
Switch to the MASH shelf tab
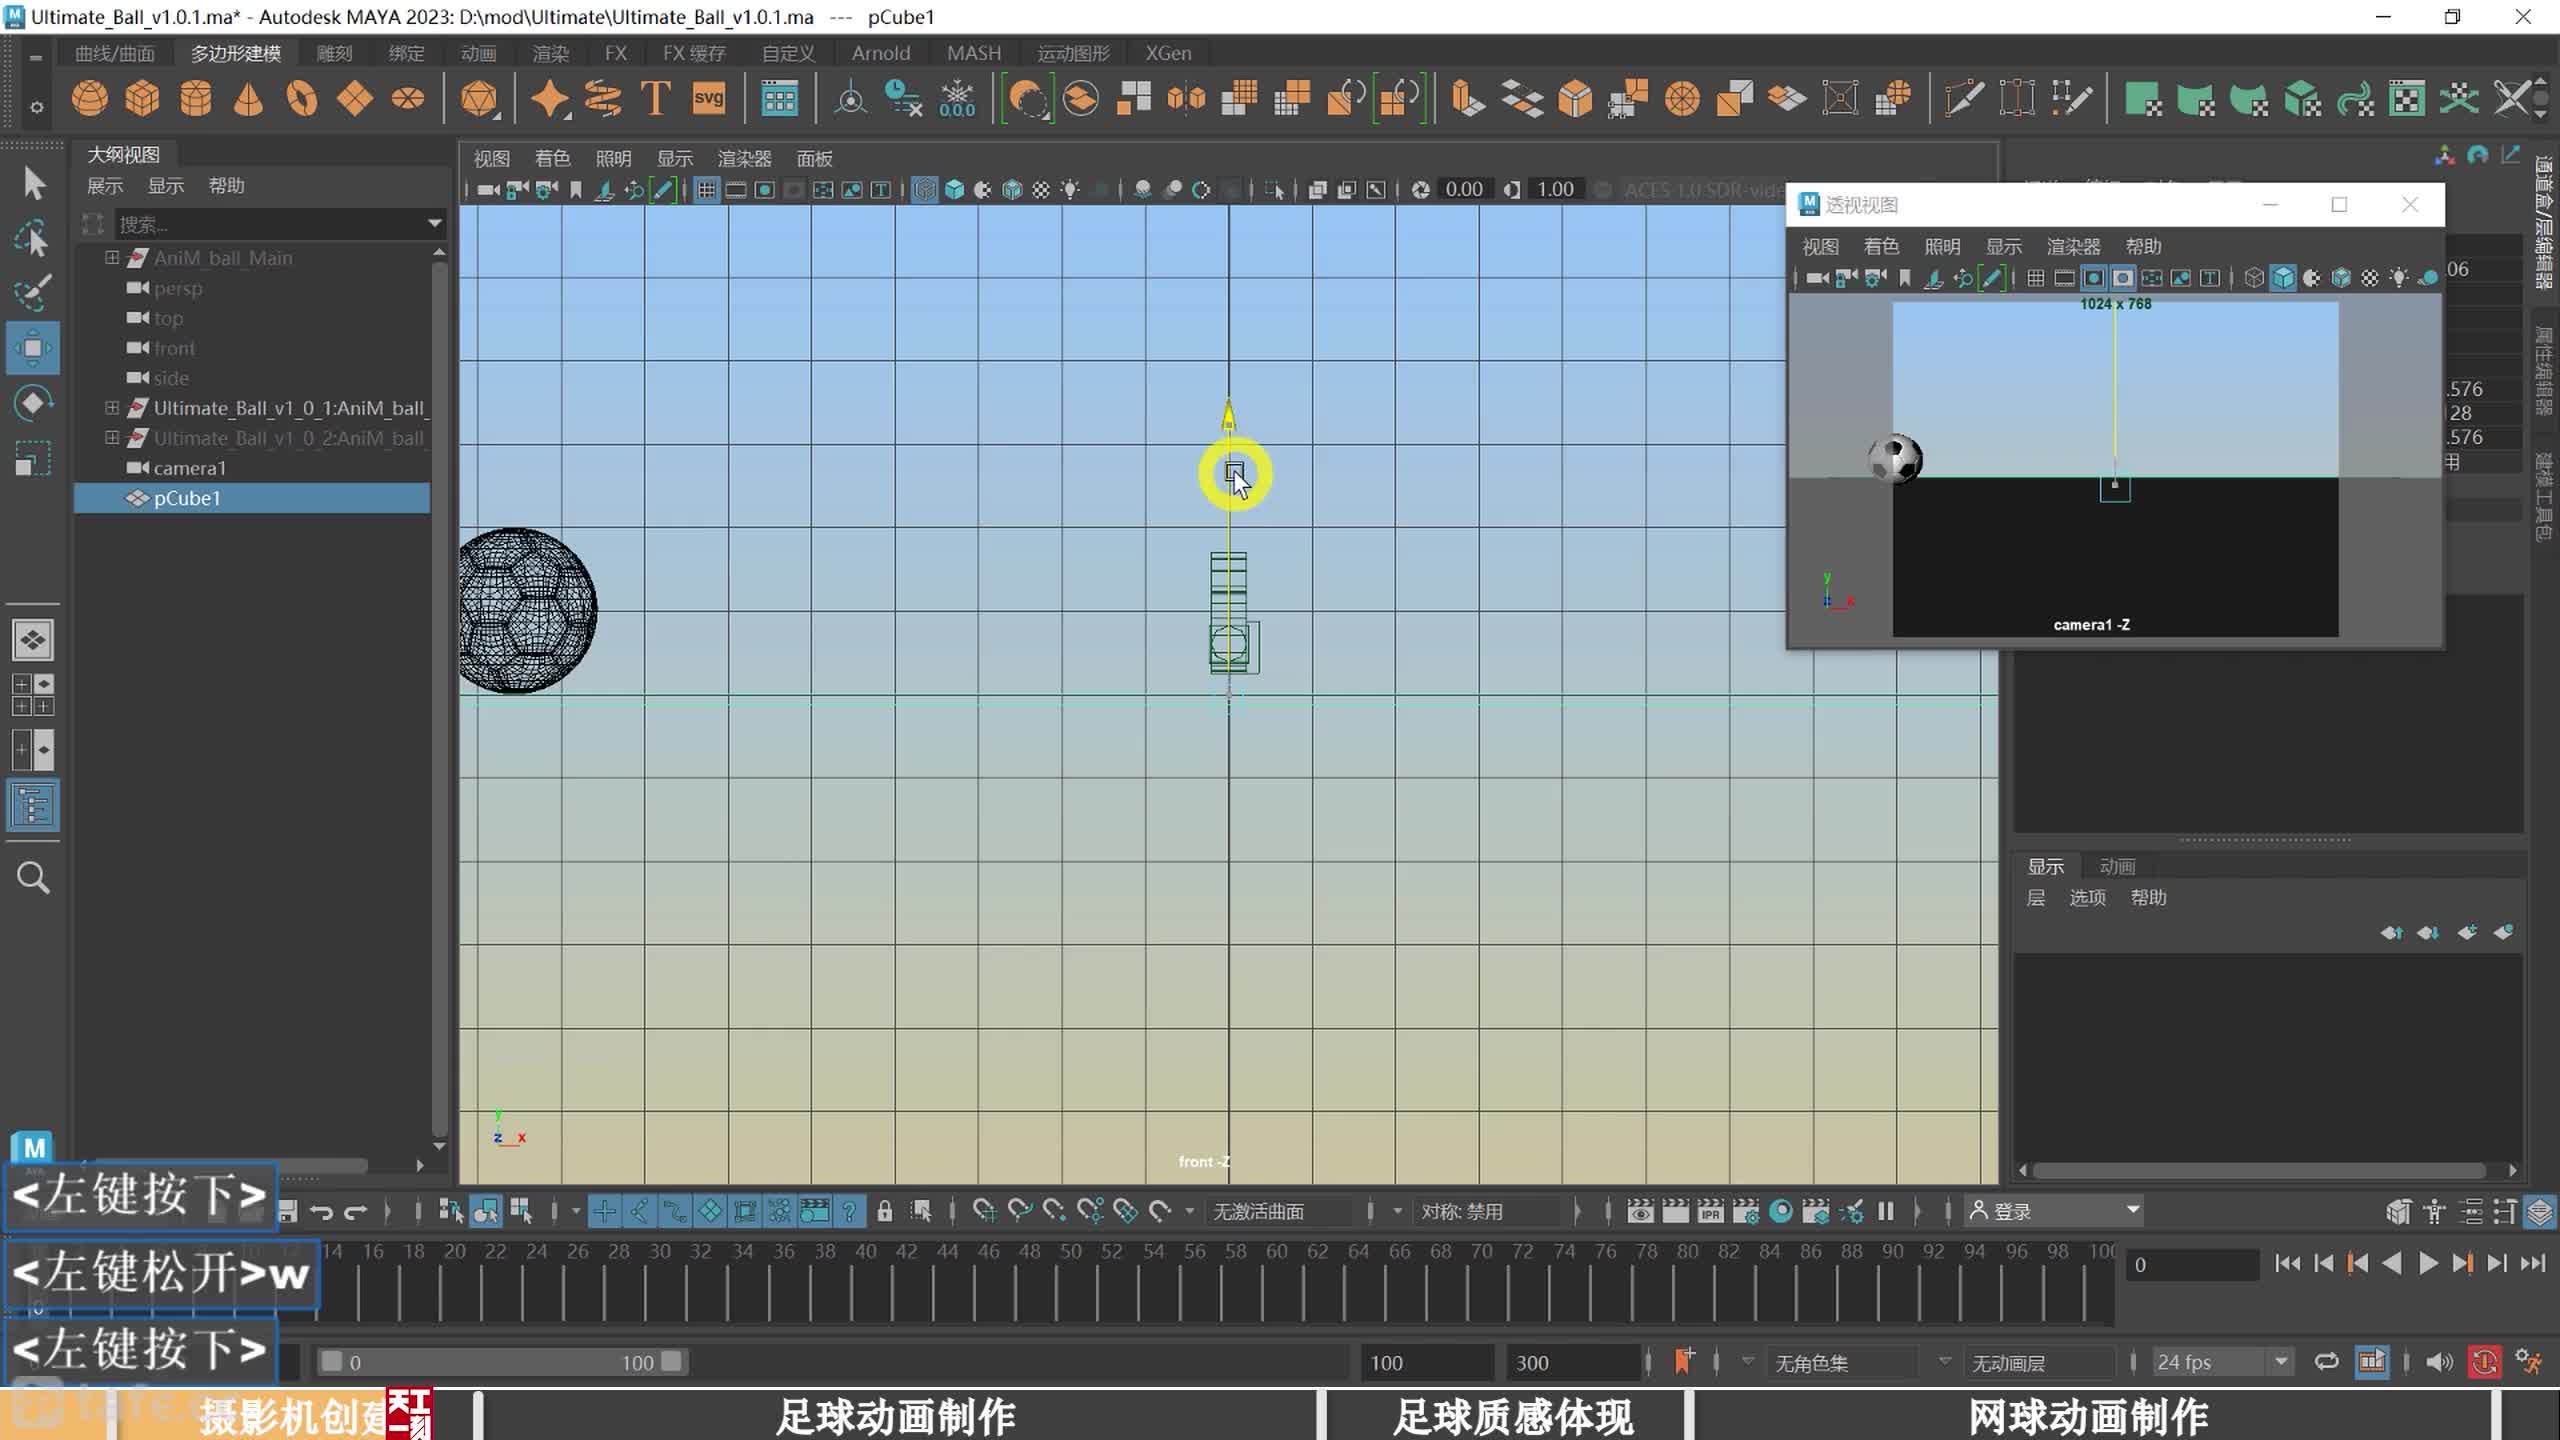tap(974, 53)
